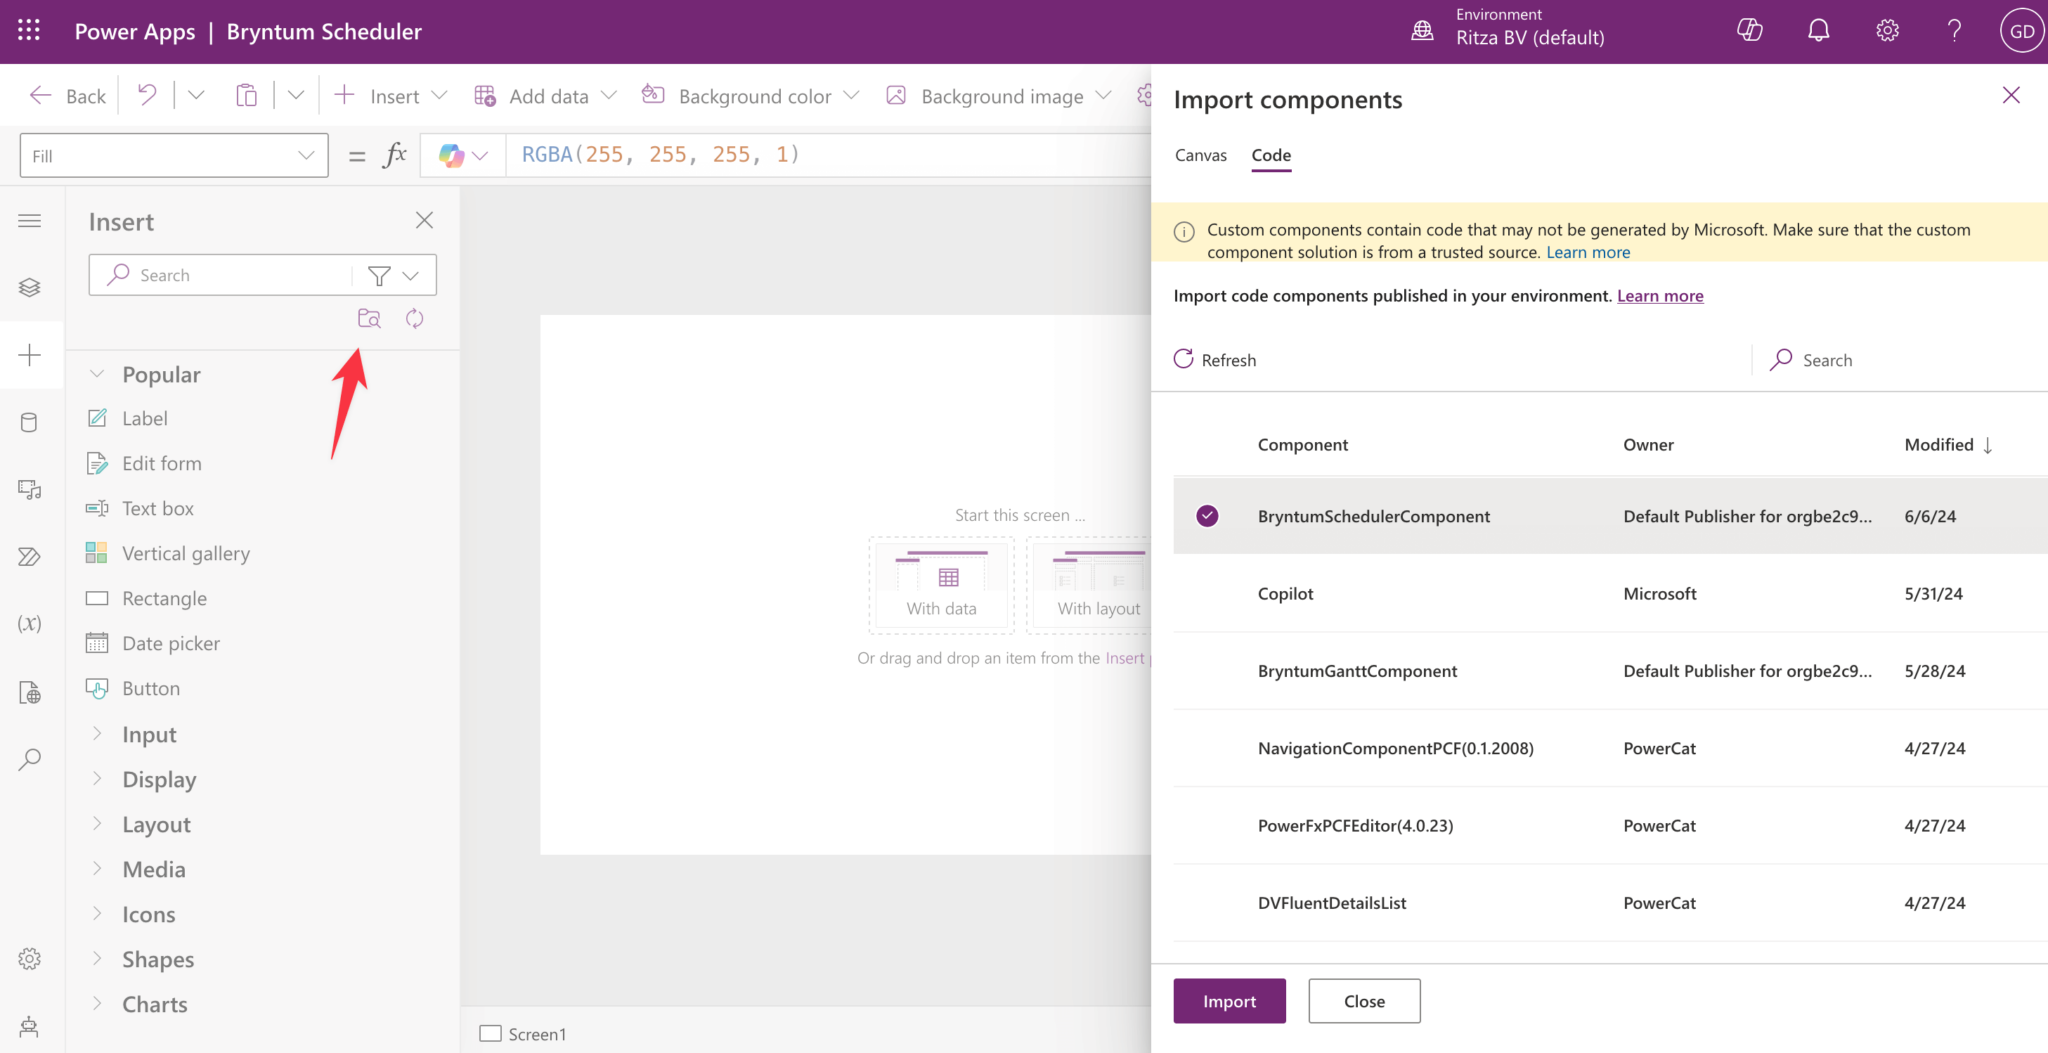Open the Media icon in left rail
Image resolution: width=2048 pixels, height=1053 pixels.
pyautogui.click(x=30, y=489)
